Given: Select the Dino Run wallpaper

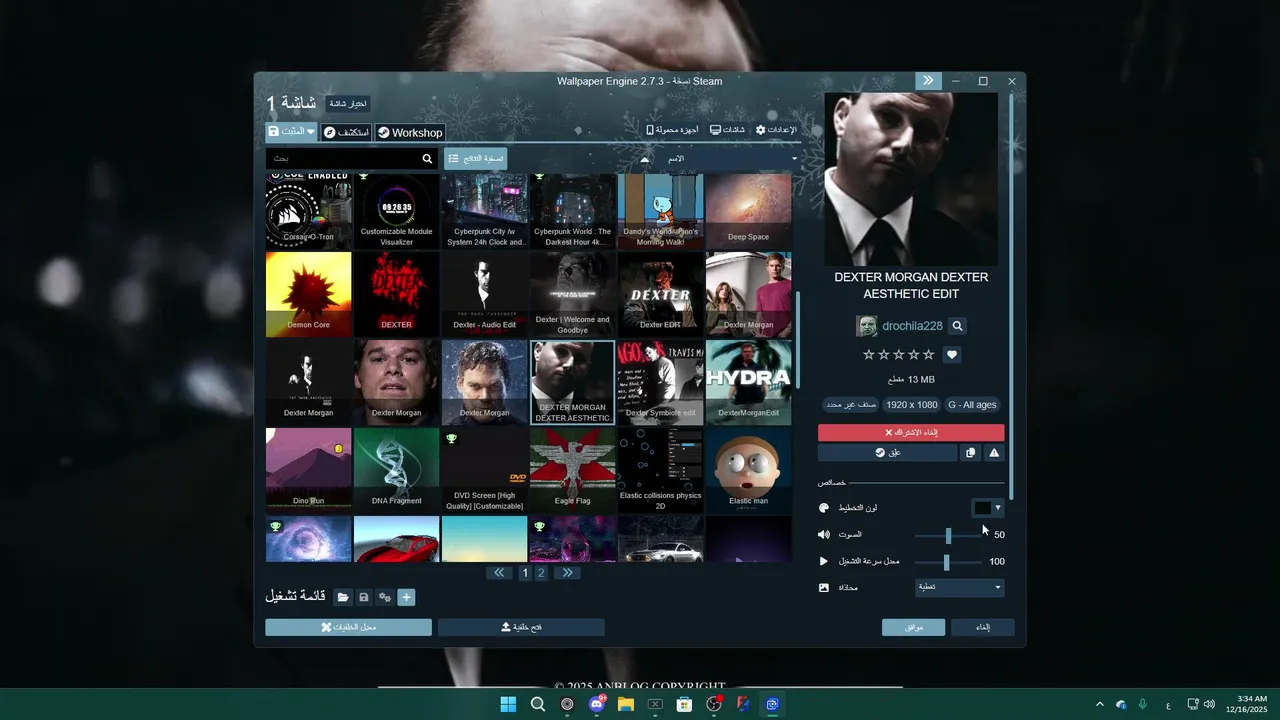Looking at the screenshot, I should click(309, 470).
